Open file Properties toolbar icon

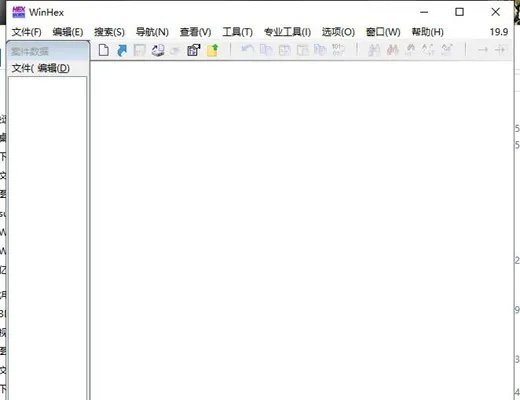(194, 50)
